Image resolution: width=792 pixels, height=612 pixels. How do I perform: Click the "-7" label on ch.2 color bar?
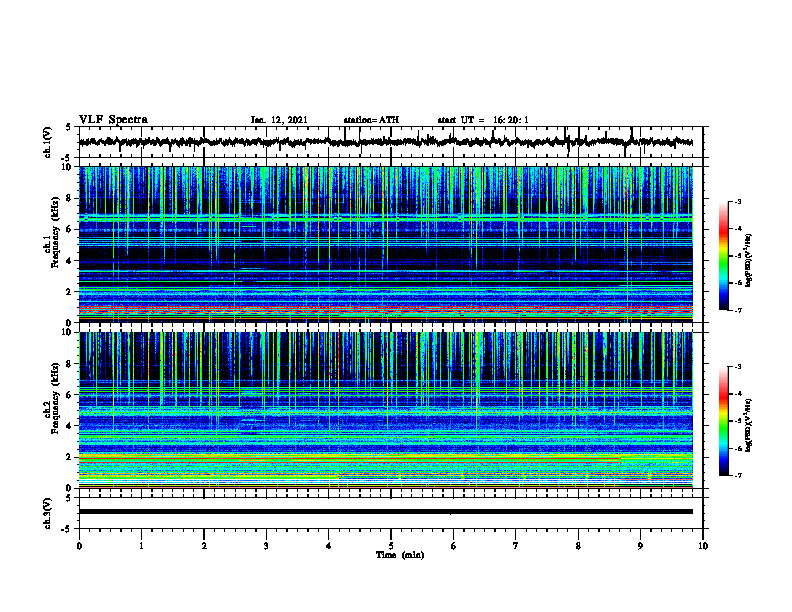click(x=738, y=475)
